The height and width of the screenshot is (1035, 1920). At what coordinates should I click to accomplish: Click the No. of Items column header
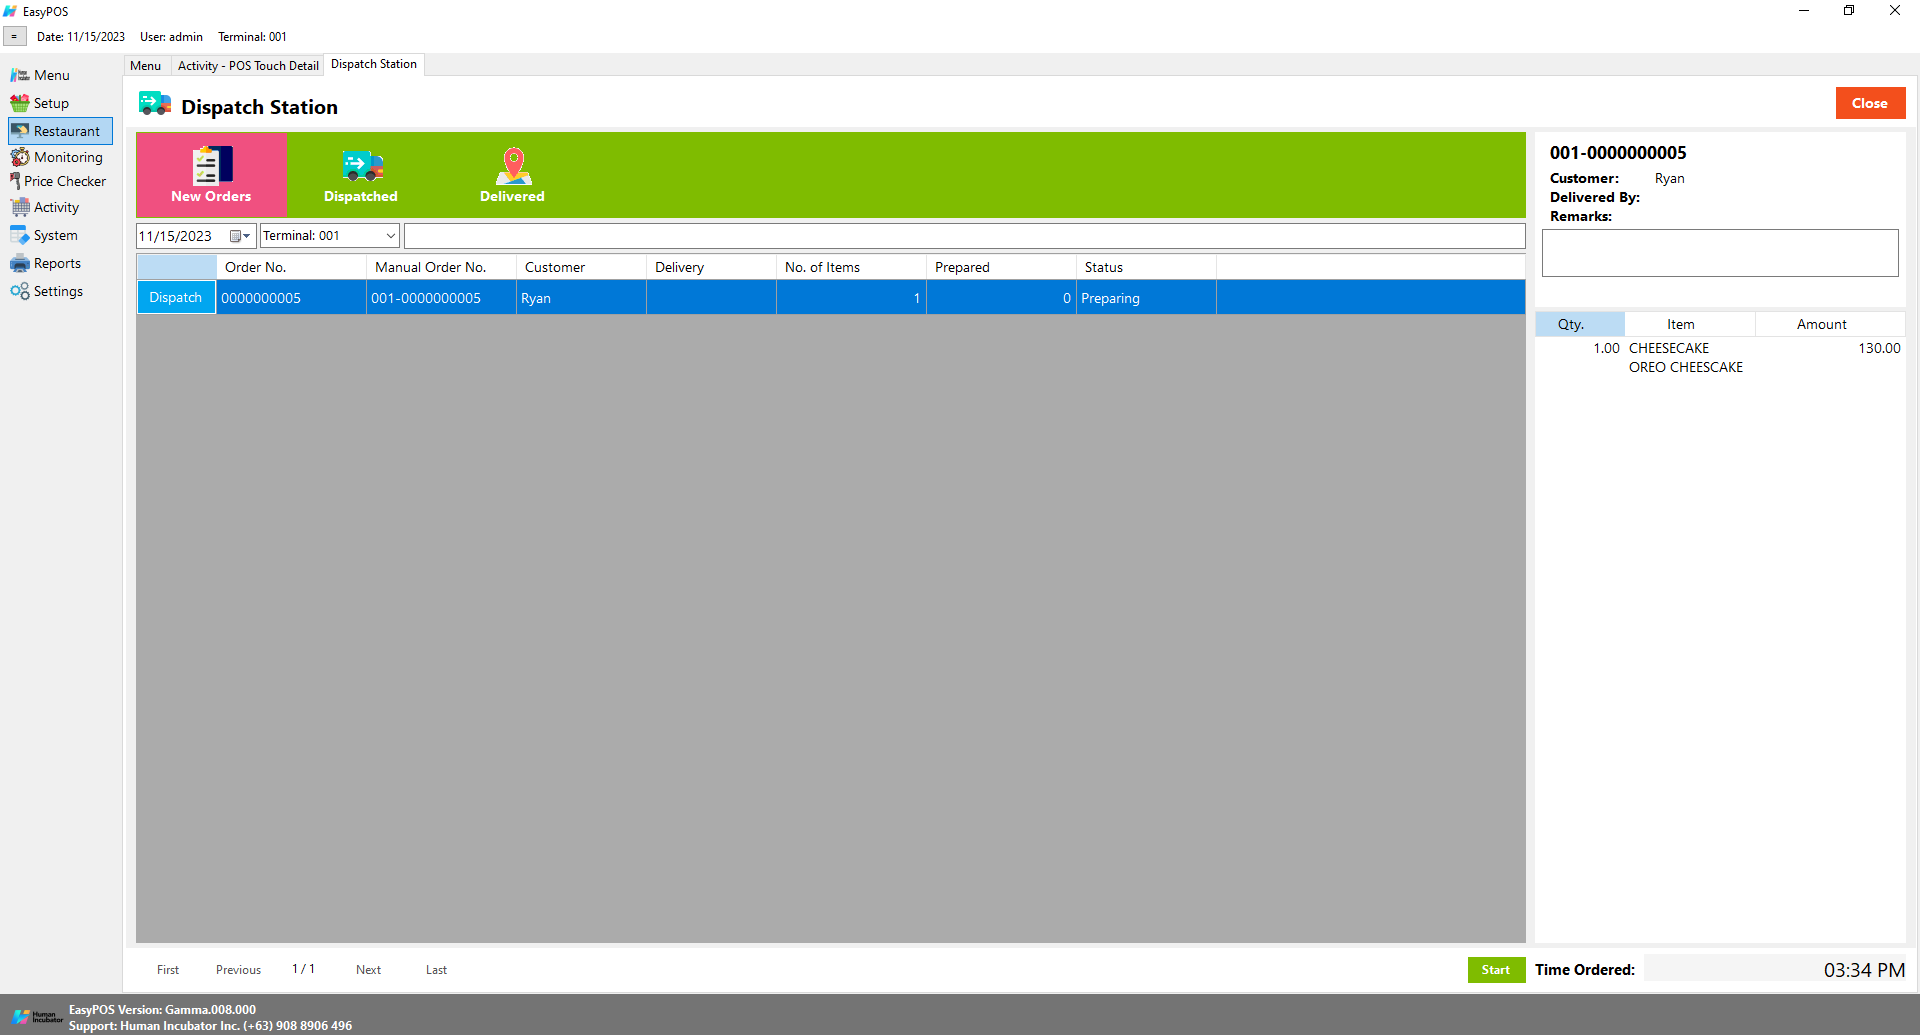coord(851,267)
